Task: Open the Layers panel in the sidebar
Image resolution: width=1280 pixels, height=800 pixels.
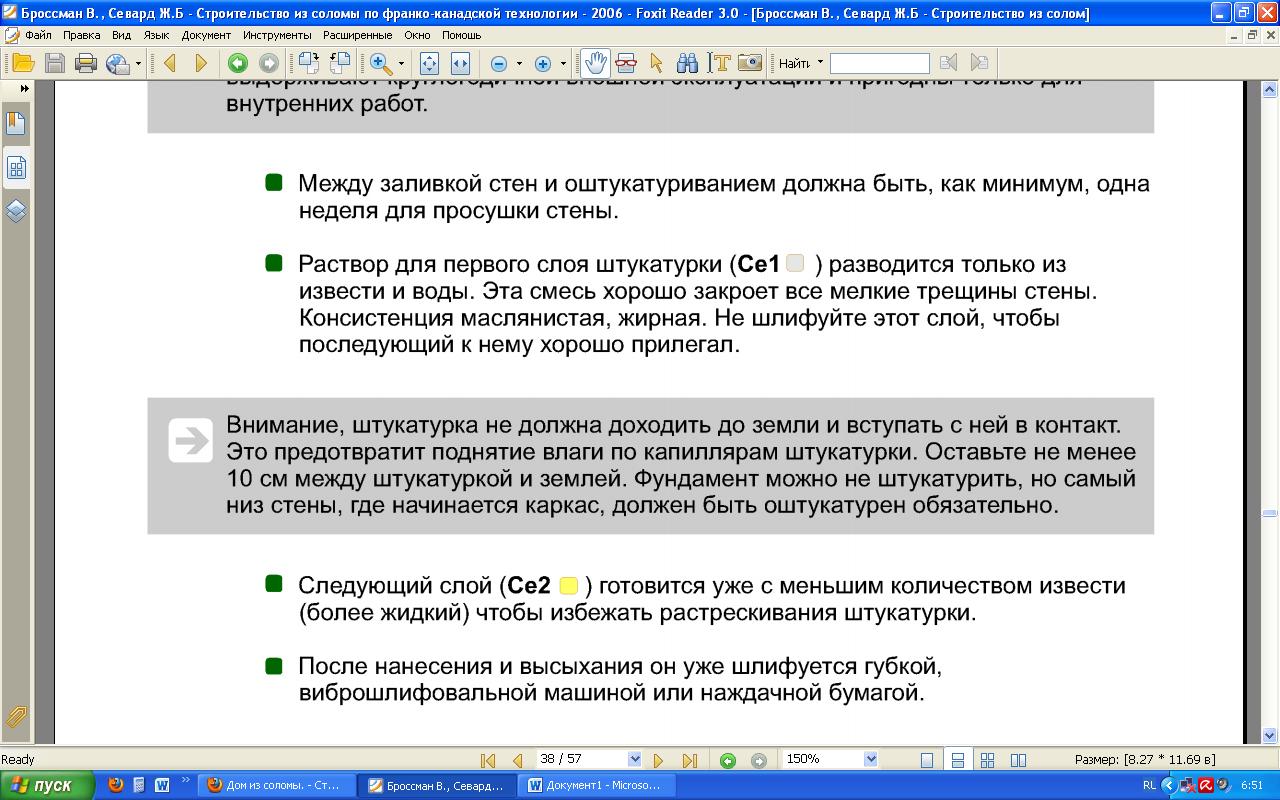Action: click(x=16, y=211)
